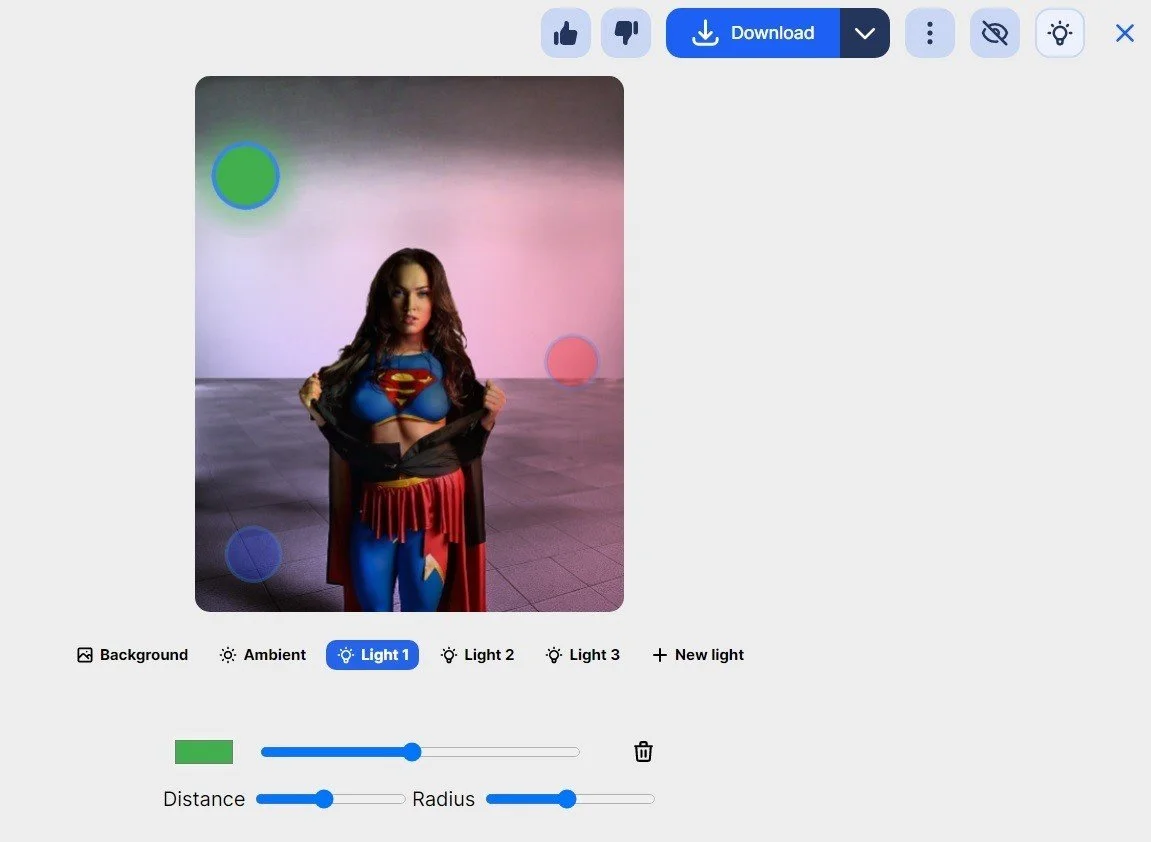
Task: Download the relit image
Action: 753,33
